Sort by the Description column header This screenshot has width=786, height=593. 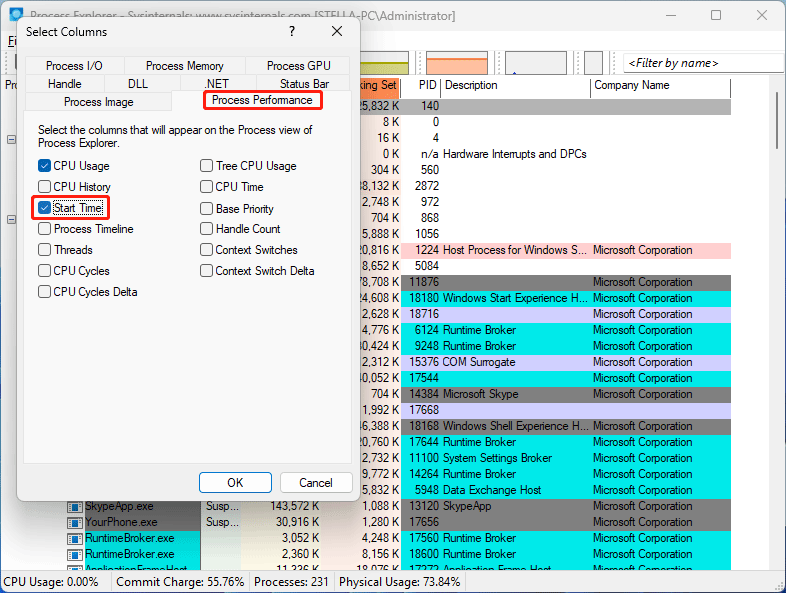click(516, 86)
